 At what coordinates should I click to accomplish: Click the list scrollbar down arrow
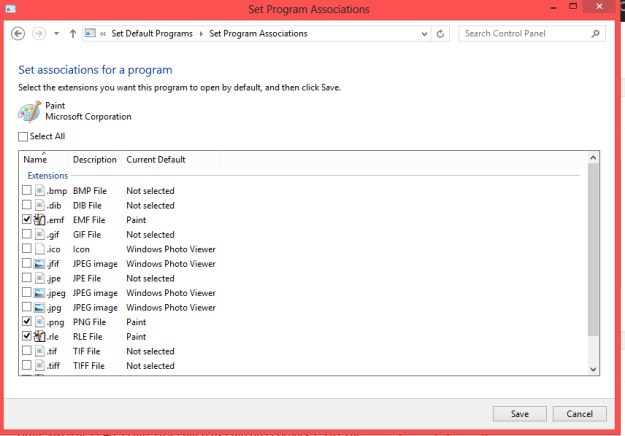pos(593,369)
